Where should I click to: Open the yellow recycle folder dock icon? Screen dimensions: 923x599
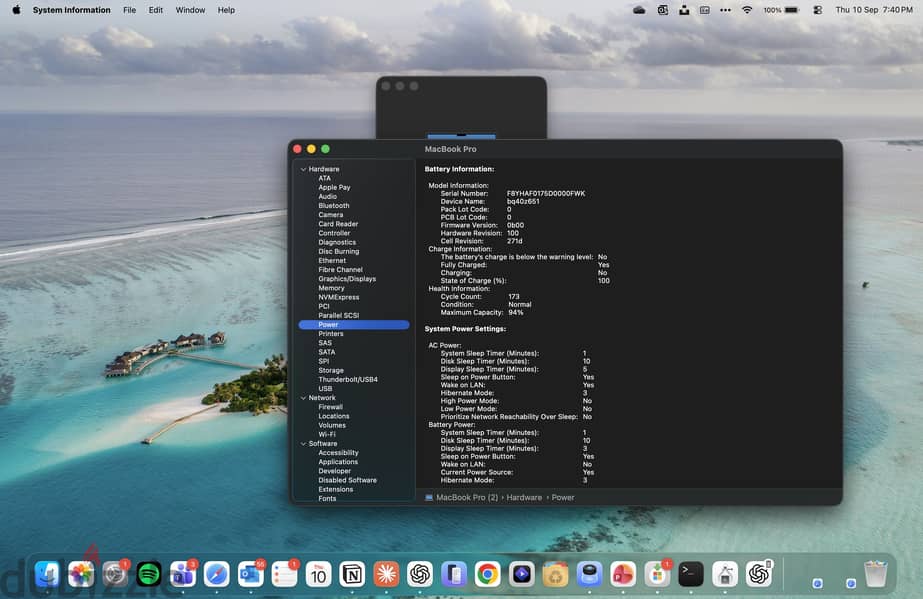point(555,574)
